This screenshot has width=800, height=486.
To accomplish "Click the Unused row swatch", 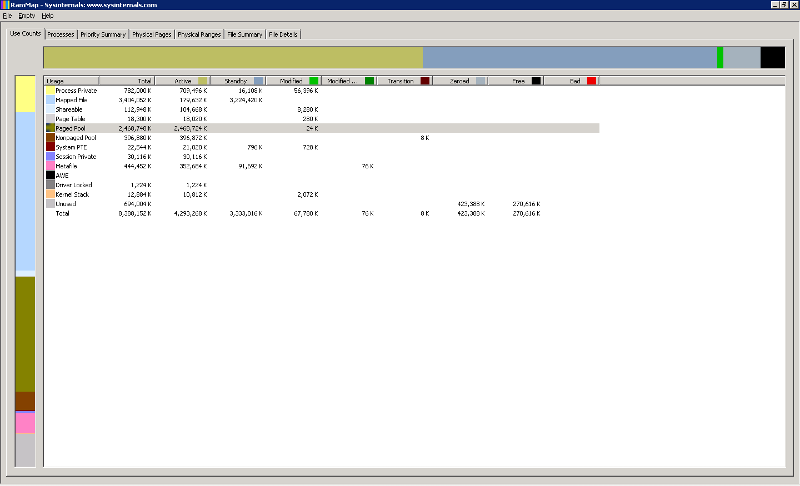I will 50,203.
